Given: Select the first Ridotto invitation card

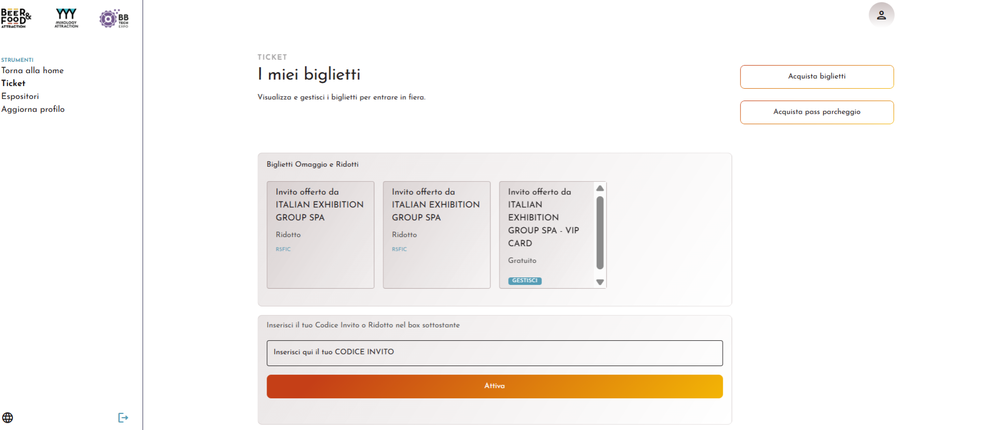Looking at the screenshot, I should pyautogui.click(x=320, y=234).
